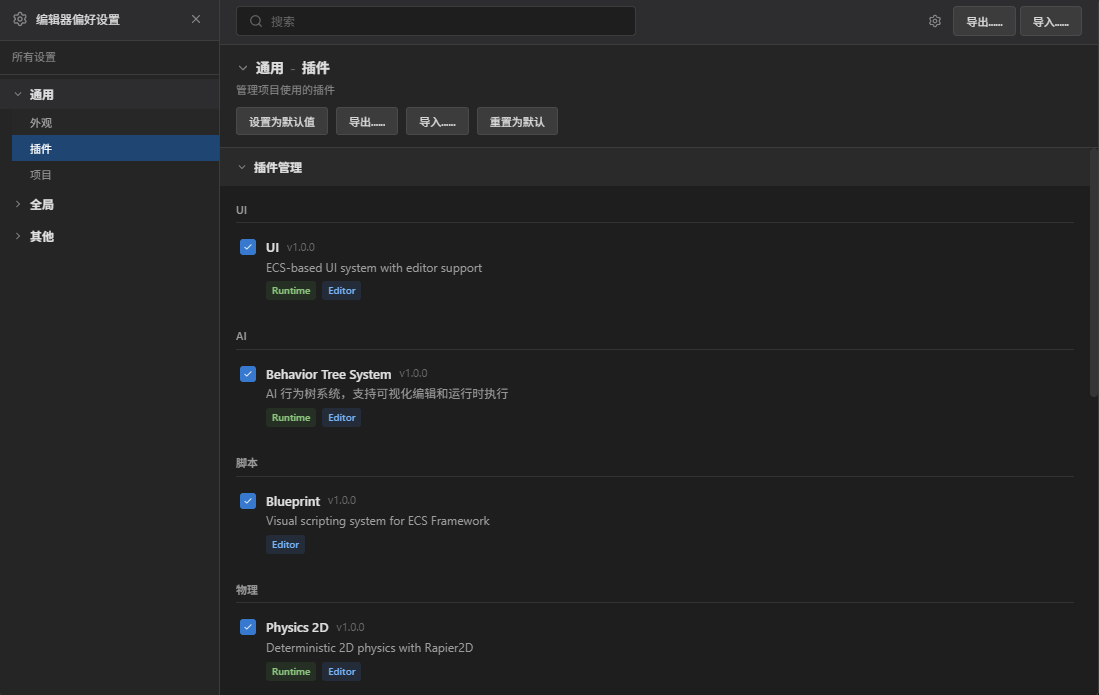
Task: Disable the Physics 2D plugin
Action: coord(247,626)
